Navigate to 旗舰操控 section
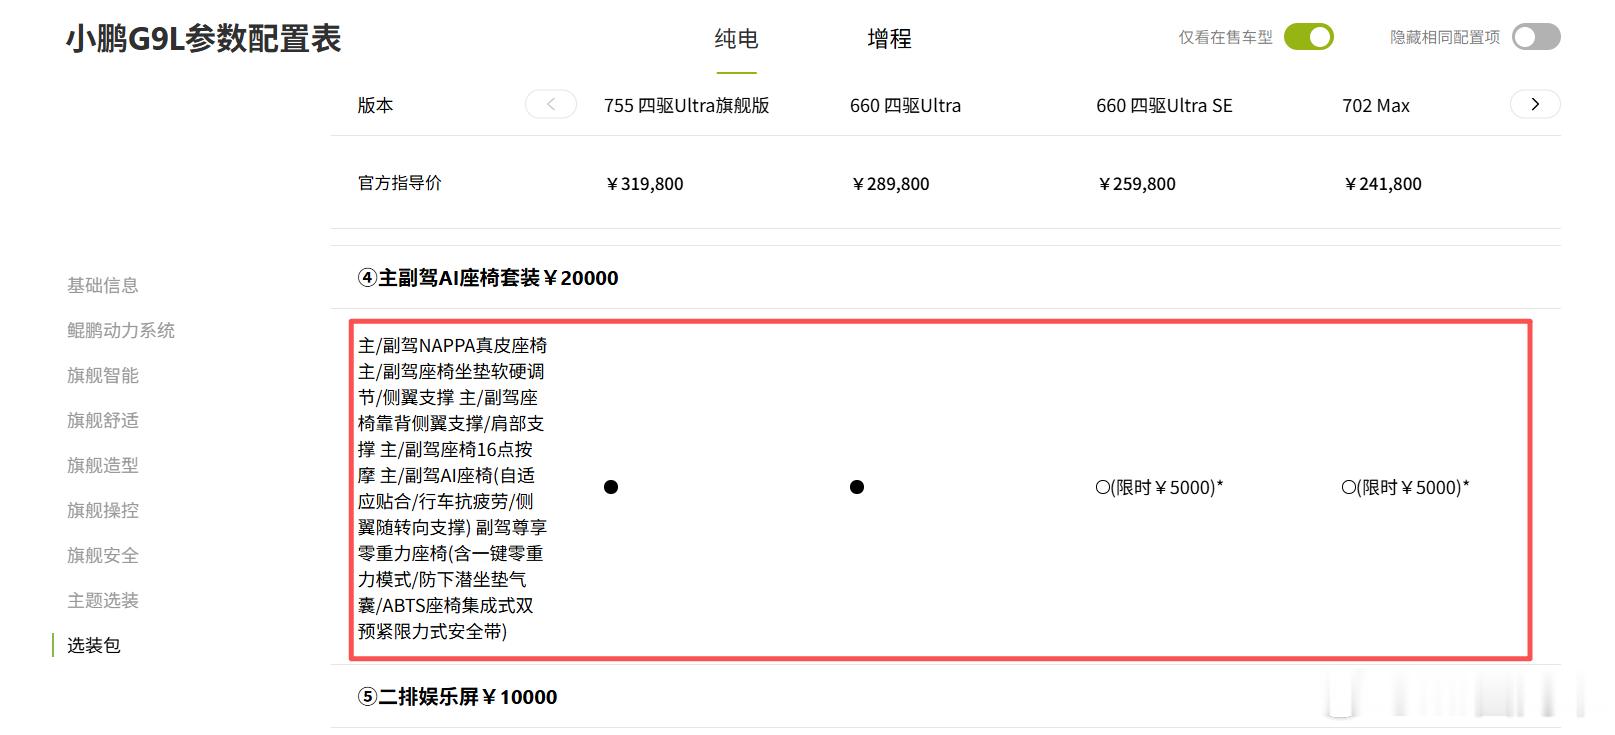The image size is (1615, 735). 103,510
